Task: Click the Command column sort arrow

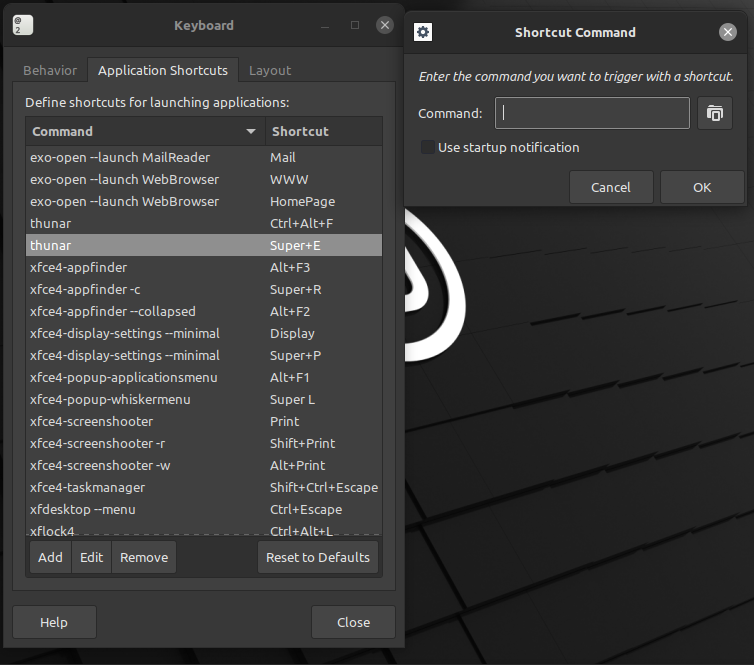Action: click(251, 131)
